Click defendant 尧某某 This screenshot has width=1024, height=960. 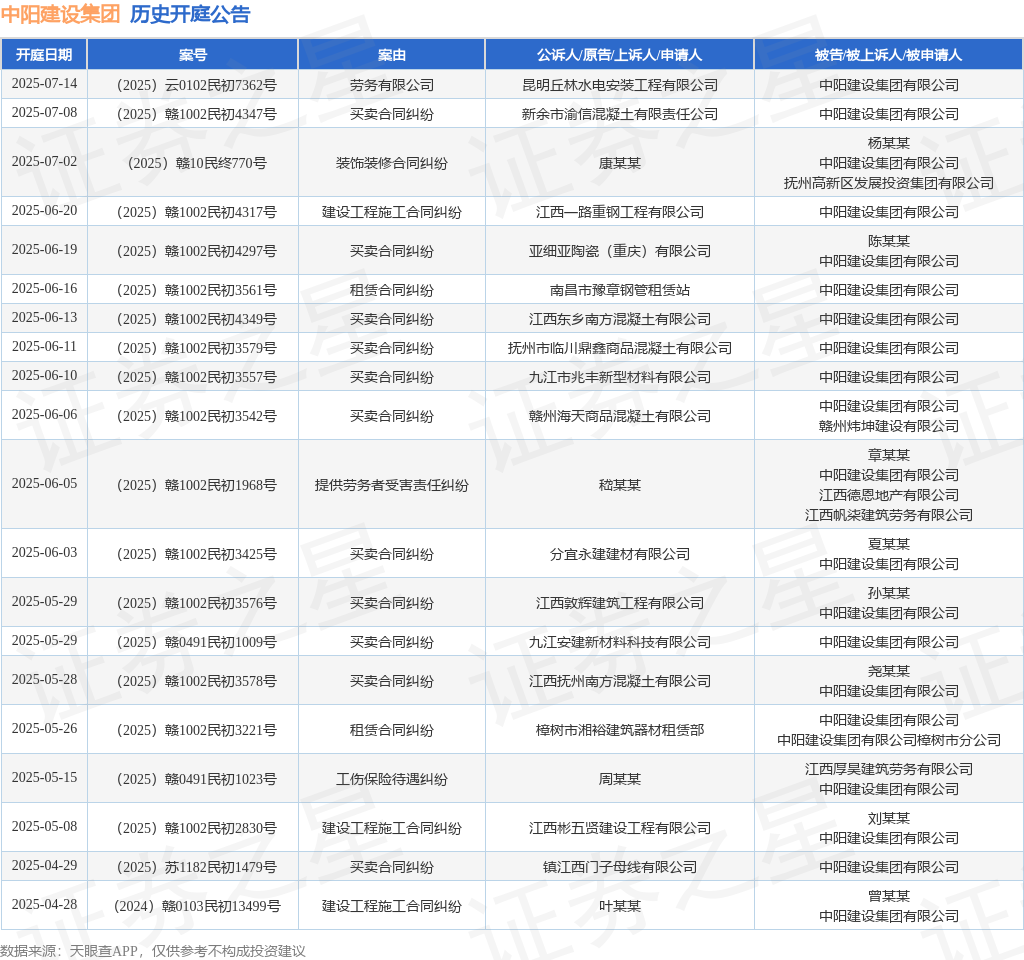coord(889,671)
